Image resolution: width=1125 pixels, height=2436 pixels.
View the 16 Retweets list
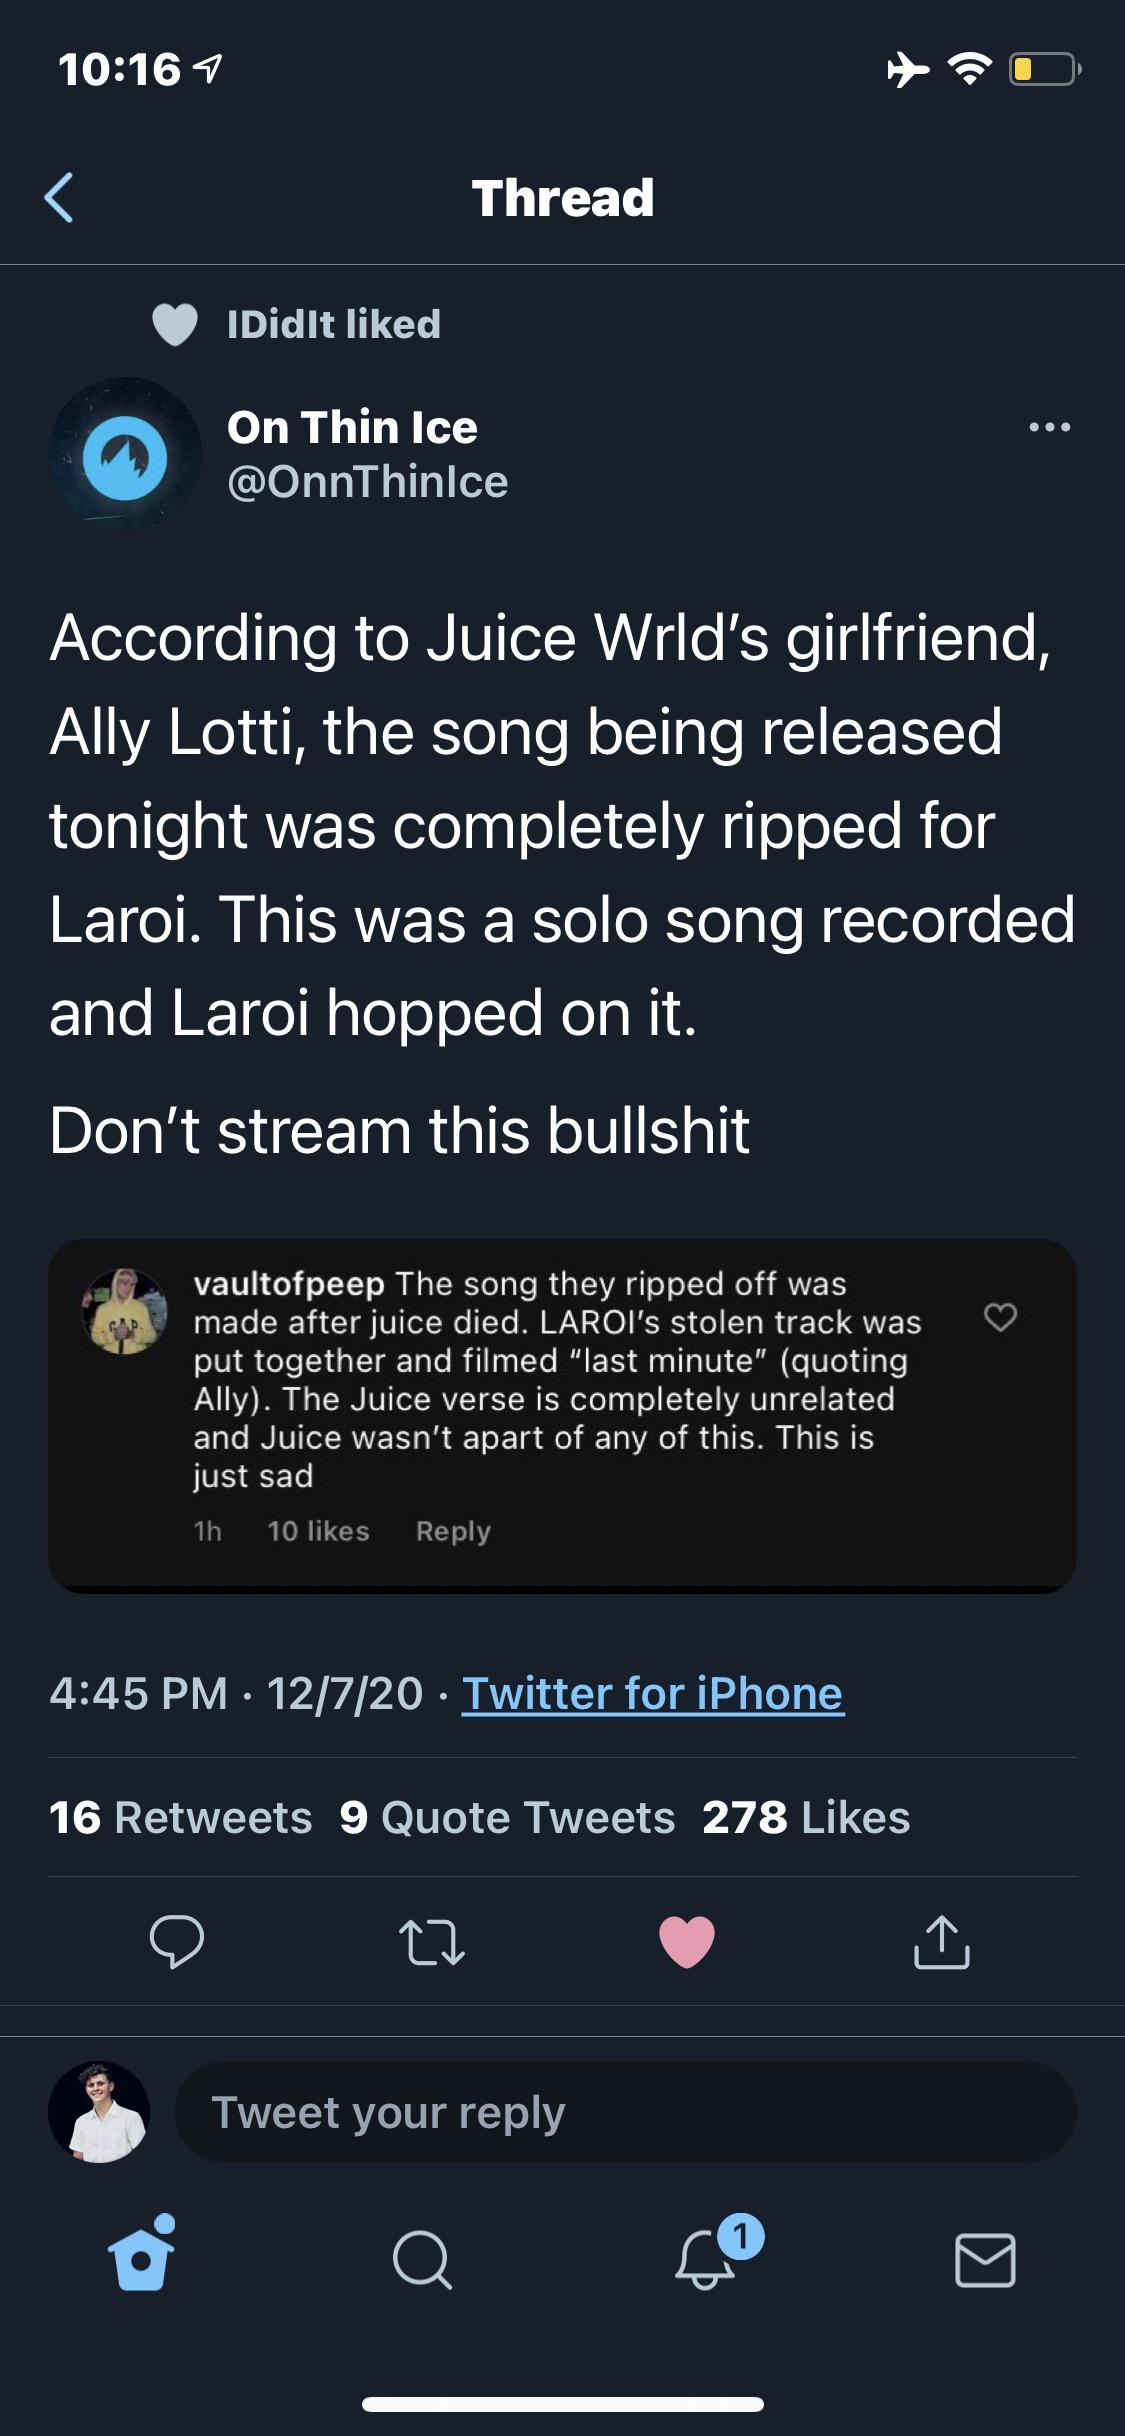(x=181, y=1817)
